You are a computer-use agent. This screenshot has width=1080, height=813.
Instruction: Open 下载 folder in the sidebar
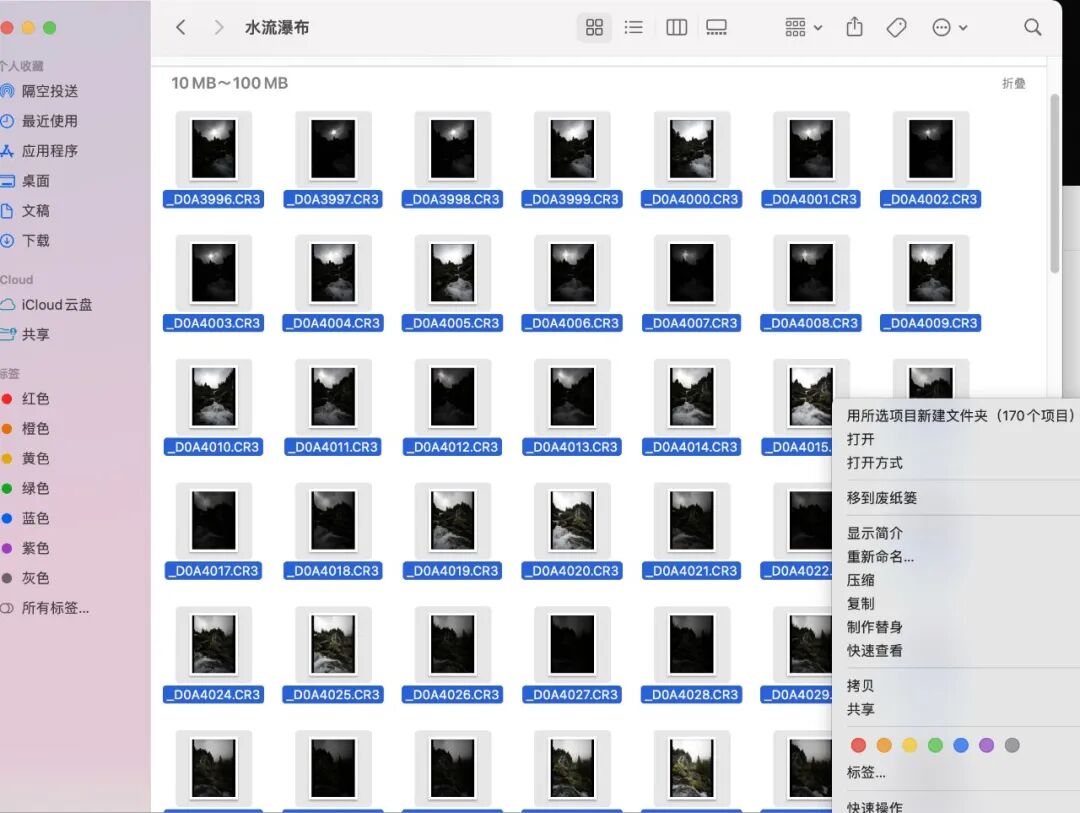click(x=36, y=241)
